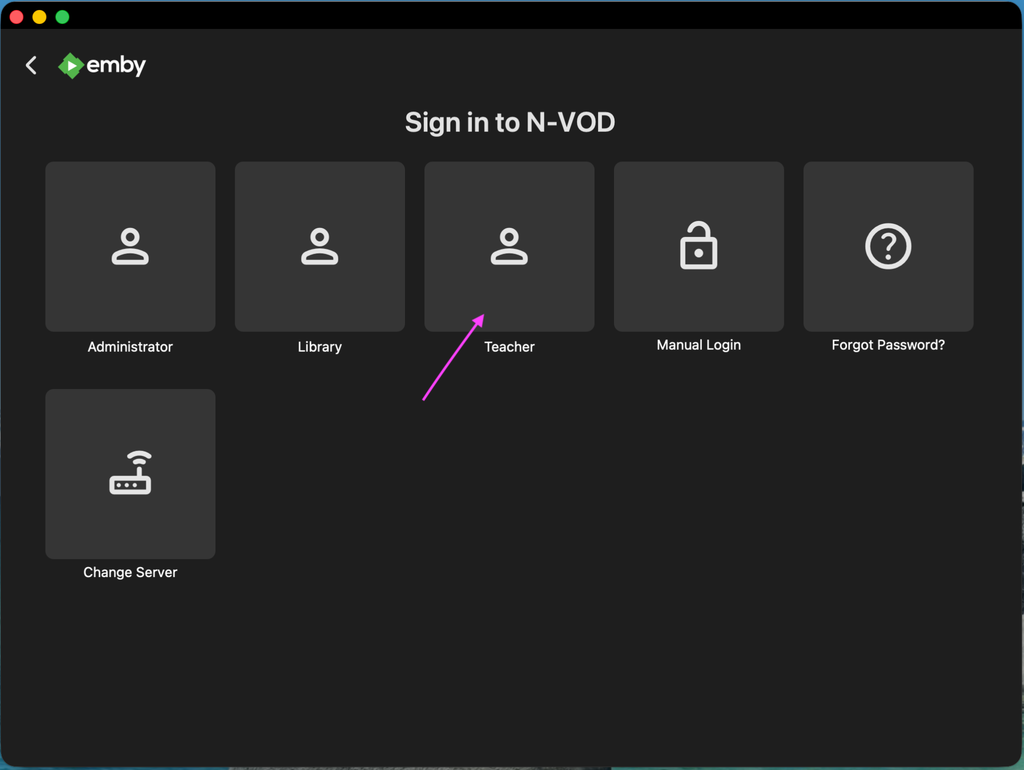This screenshot has width=1024, height=770.
Task: Open the Manual Login padlock icon
Action: click(x=698, y=246)
